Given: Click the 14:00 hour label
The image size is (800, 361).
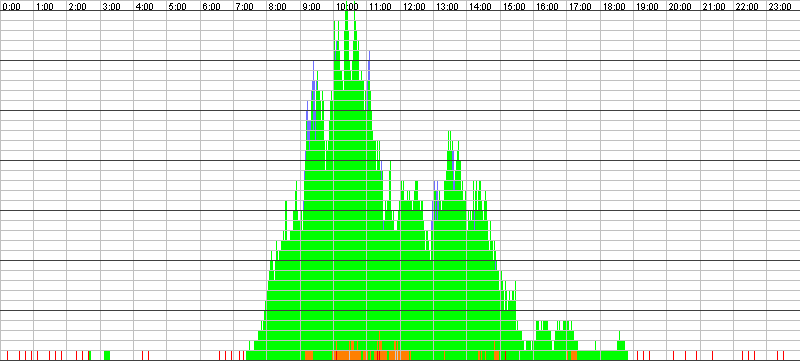Looking at the screenshot, I should [x=480, y=8].
